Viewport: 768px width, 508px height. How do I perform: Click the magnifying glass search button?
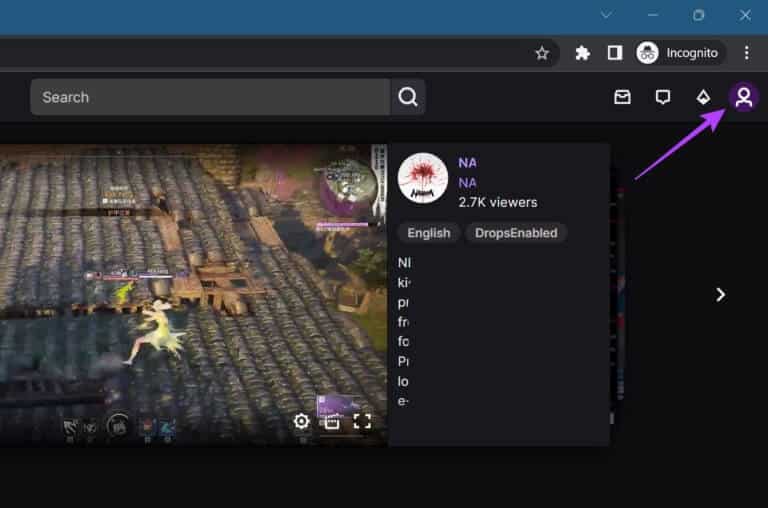(408, 97)
